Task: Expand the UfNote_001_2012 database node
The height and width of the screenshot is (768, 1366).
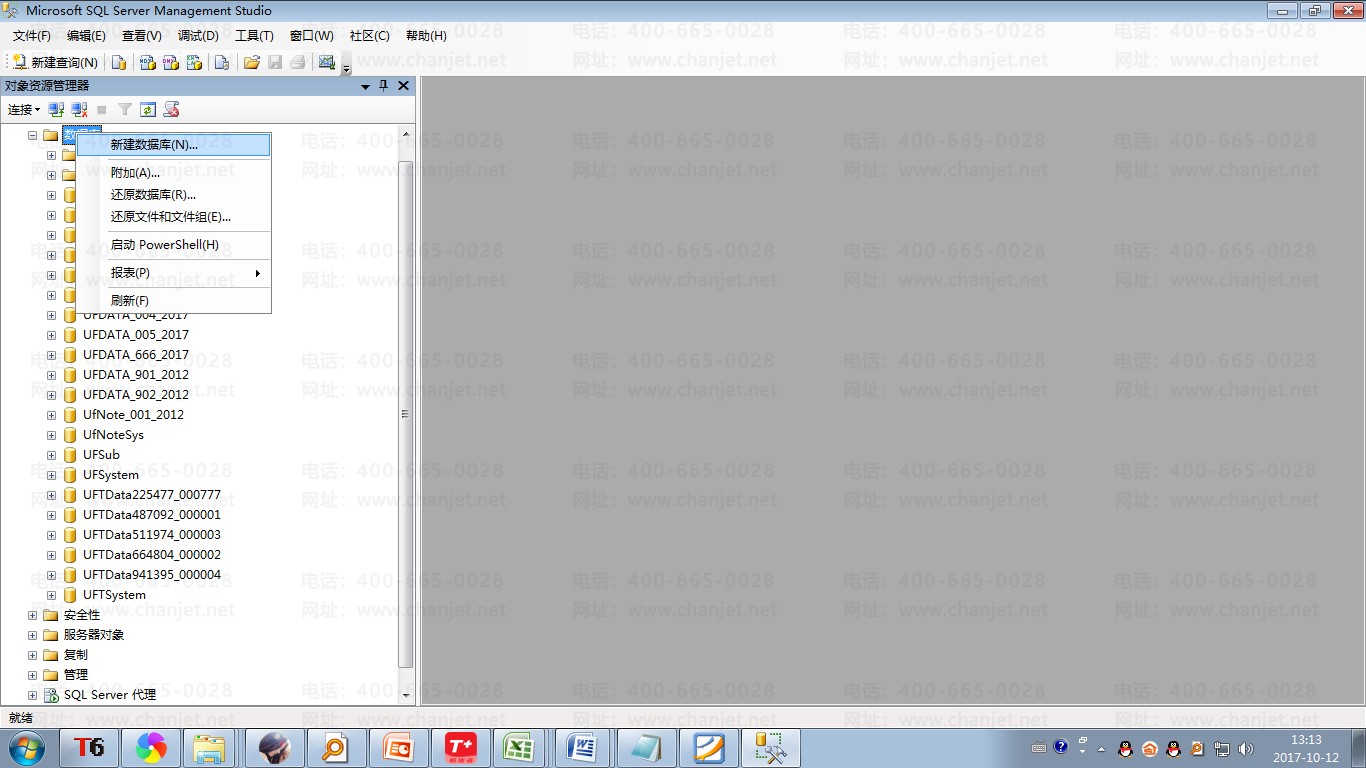Action: [x=52, y=415]
